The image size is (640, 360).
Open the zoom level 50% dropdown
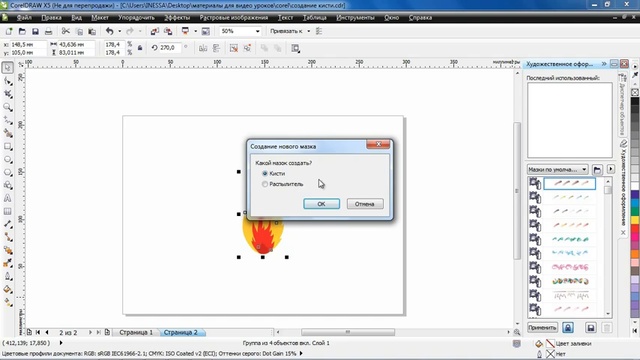(x=258, y=31)
